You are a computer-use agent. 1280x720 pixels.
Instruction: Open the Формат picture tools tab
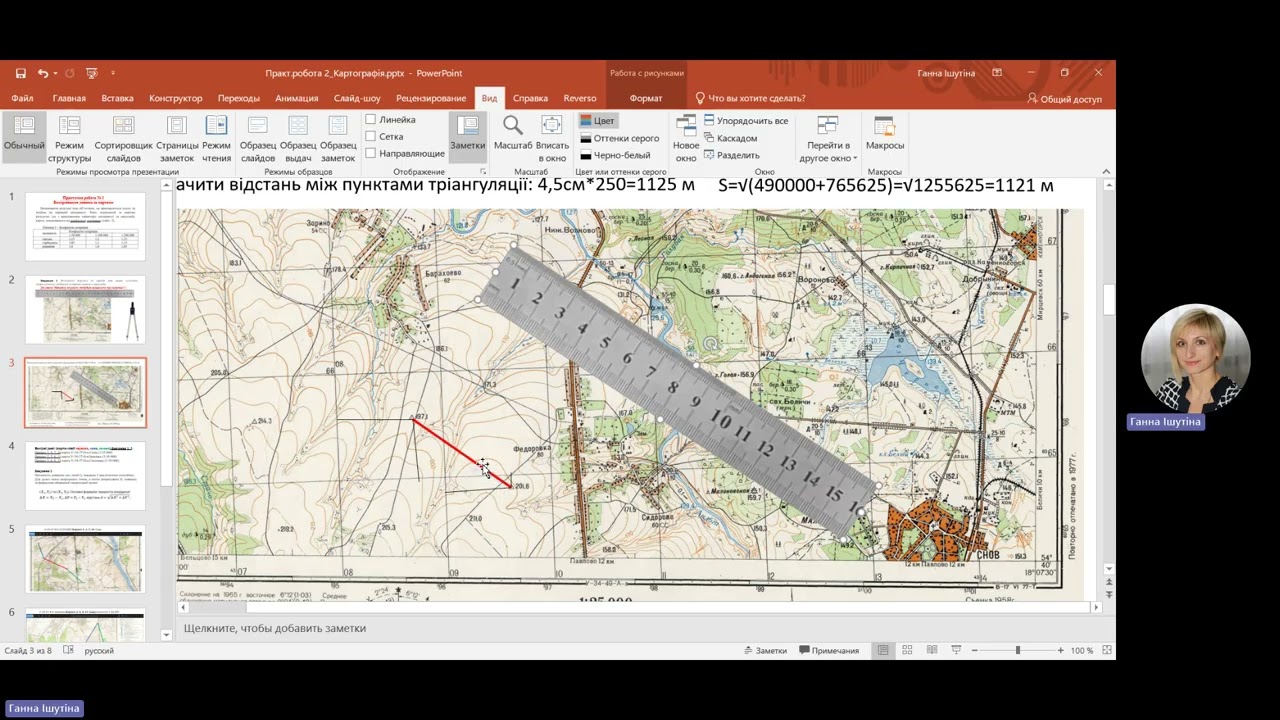click(646, 98)
